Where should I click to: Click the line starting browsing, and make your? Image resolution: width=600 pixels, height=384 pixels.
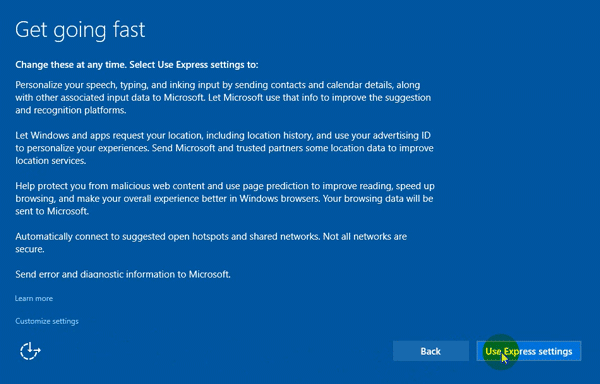(x=224, y=199)
